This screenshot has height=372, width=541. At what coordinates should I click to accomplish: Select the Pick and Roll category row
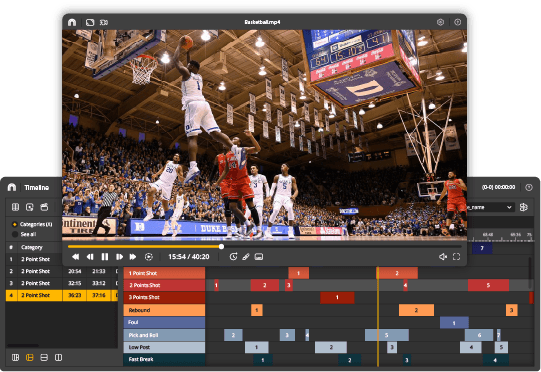[x=164, y=335]
